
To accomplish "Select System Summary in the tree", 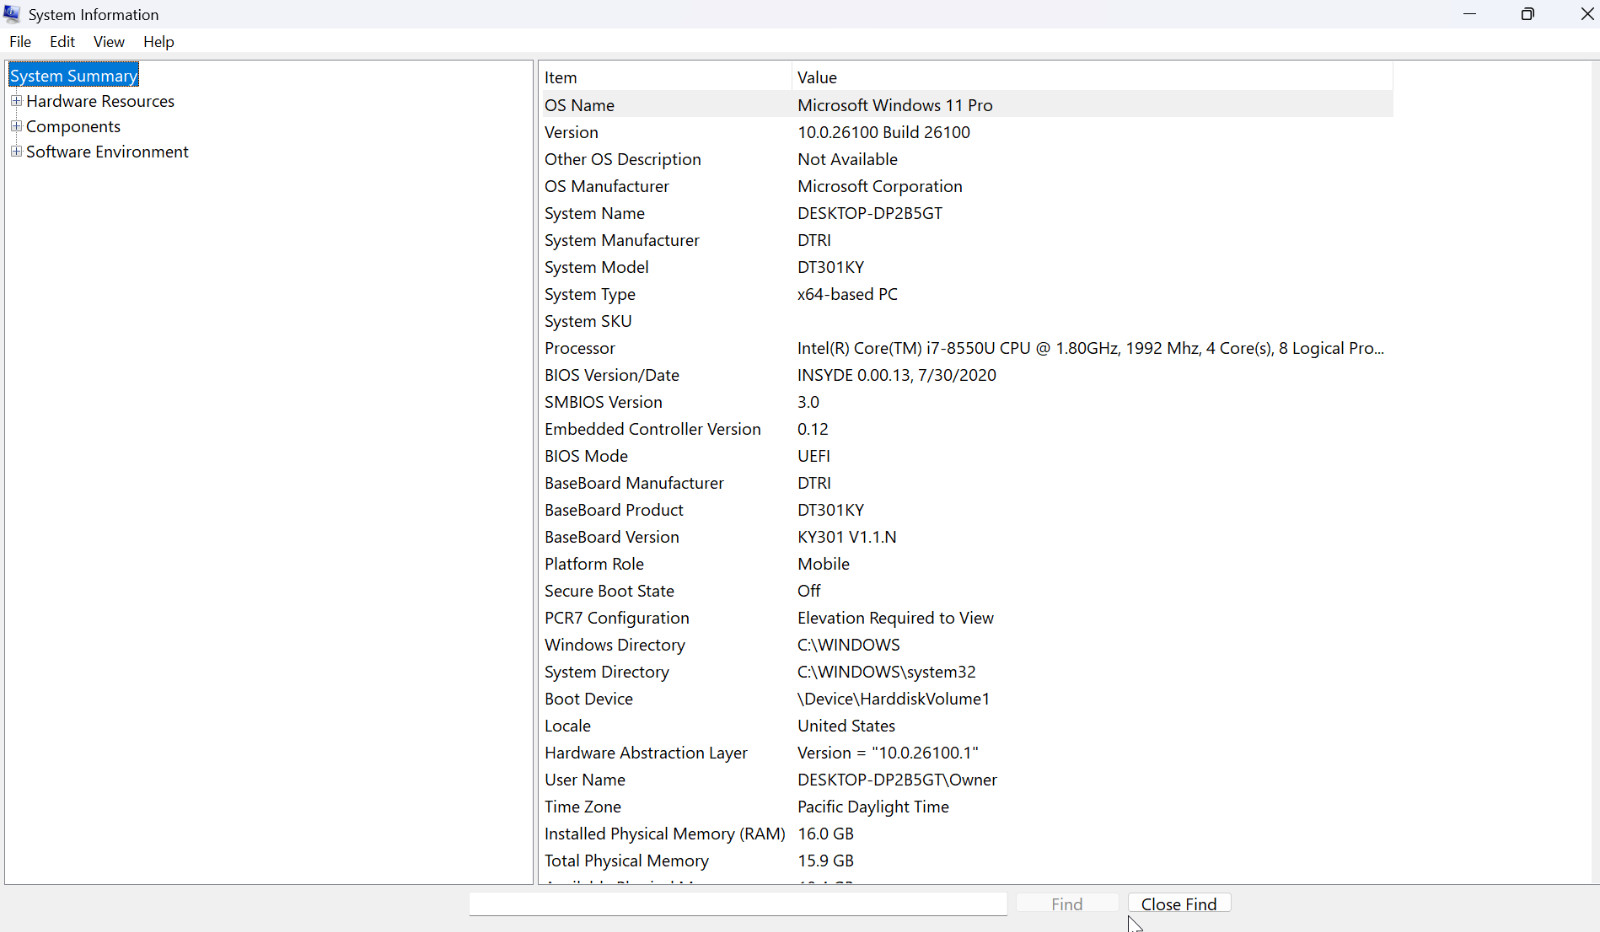I will click(73, 76).
